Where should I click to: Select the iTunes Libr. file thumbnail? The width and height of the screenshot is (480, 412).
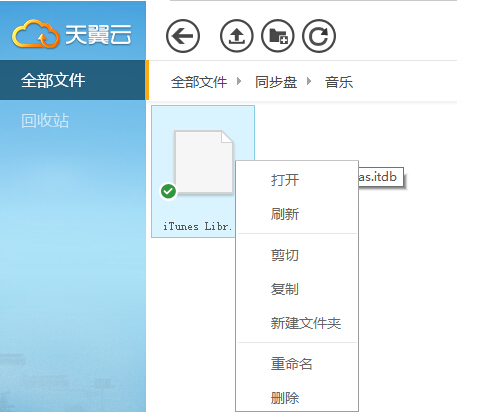click(203, 171)
